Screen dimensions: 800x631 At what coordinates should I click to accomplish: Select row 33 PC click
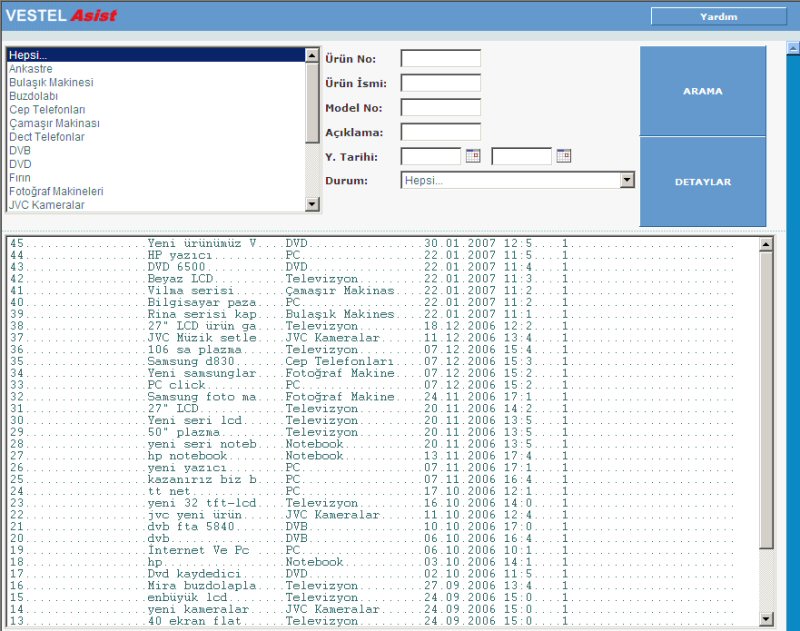[383, 385]
